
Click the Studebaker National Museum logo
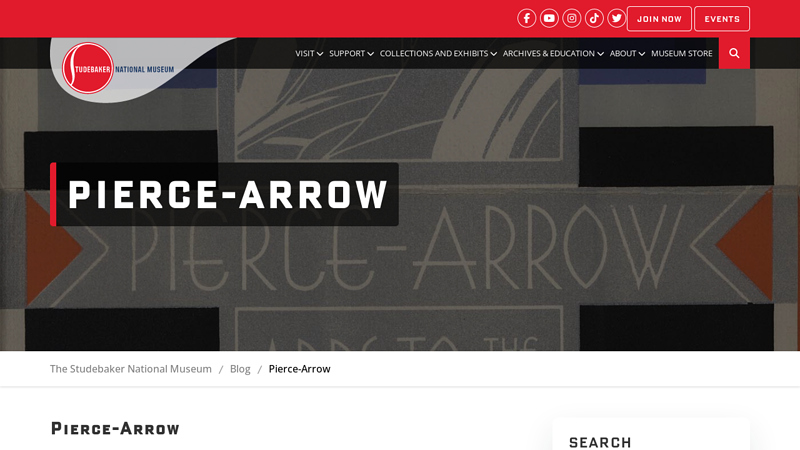point(118,68)
